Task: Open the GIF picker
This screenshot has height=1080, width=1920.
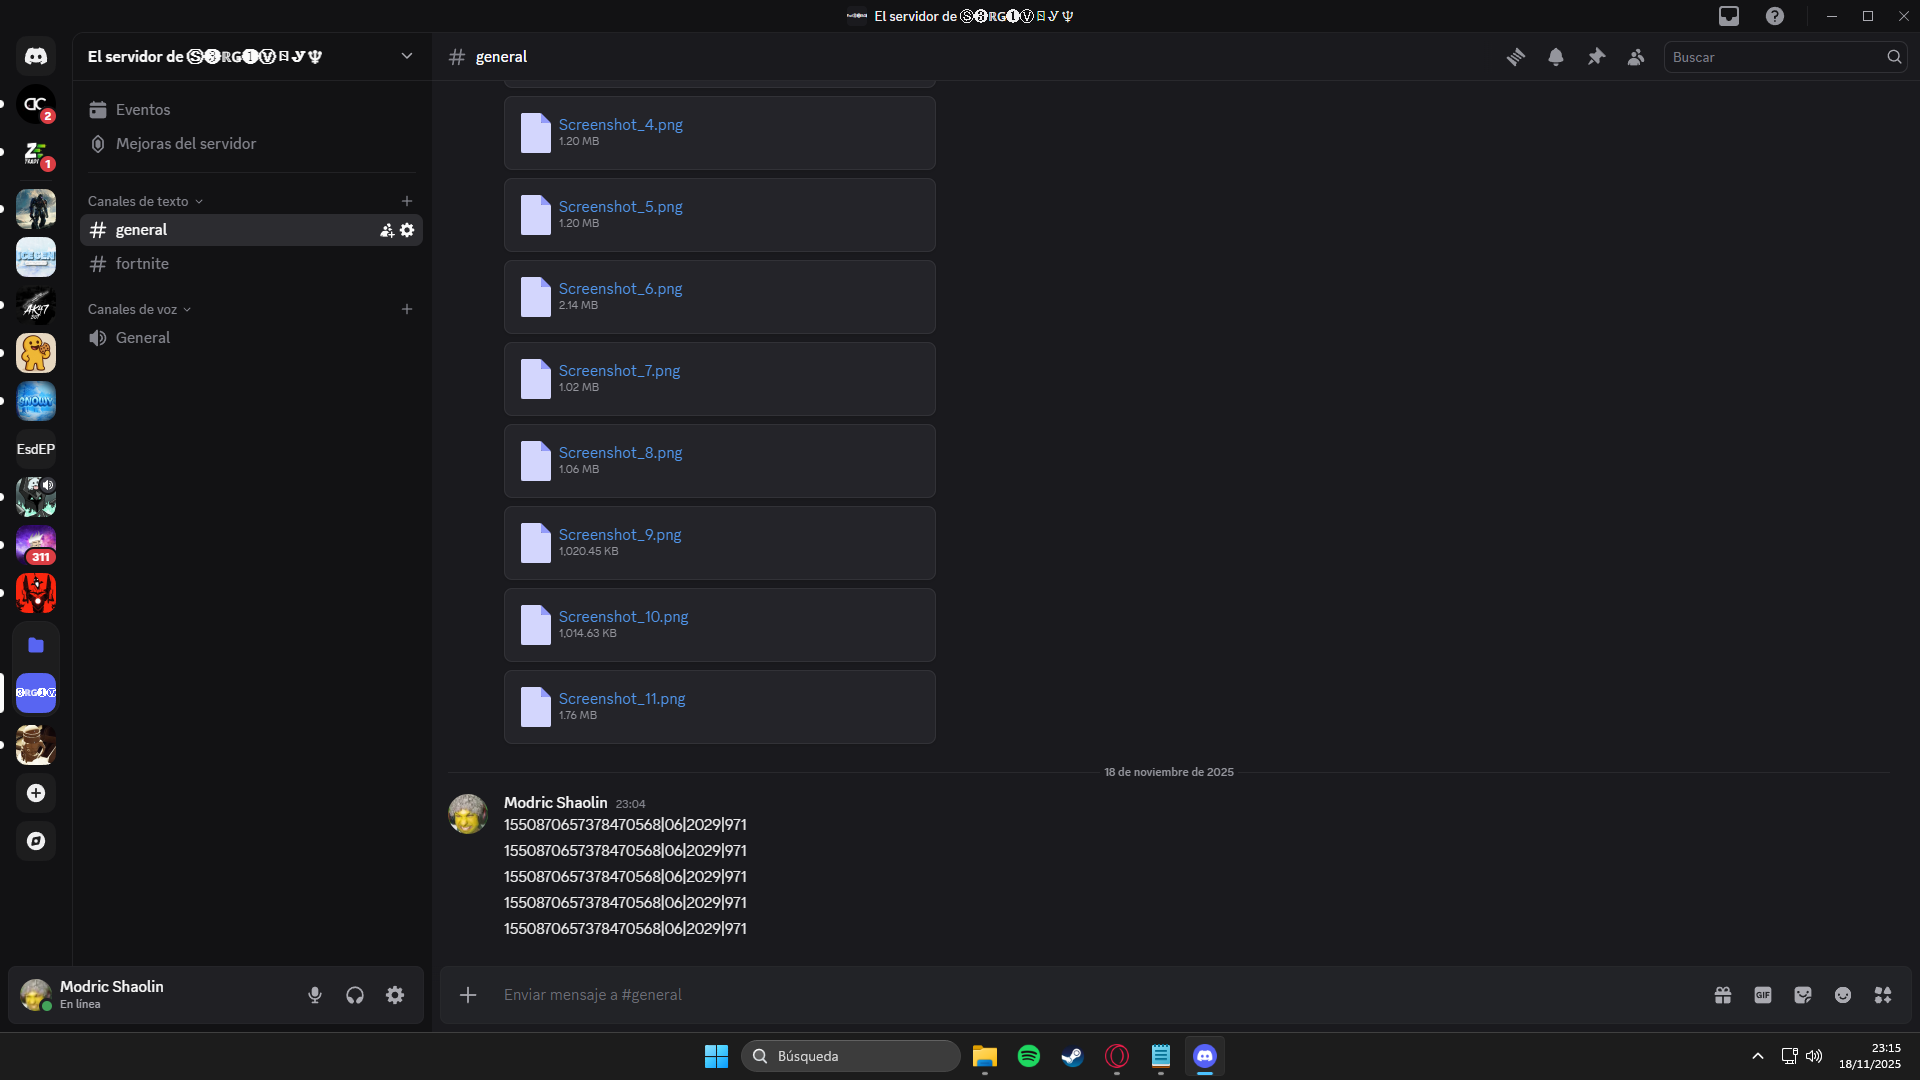Action: click(x=1763, y=995)
